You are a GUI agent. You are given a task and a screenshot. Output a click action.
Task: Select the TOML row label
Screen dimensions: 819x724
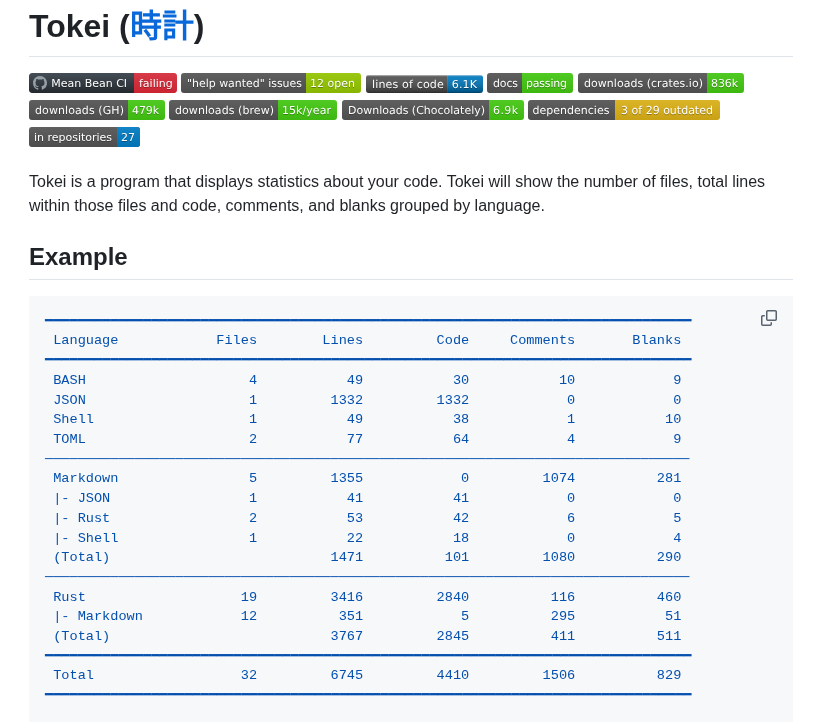tap(69, 439)
